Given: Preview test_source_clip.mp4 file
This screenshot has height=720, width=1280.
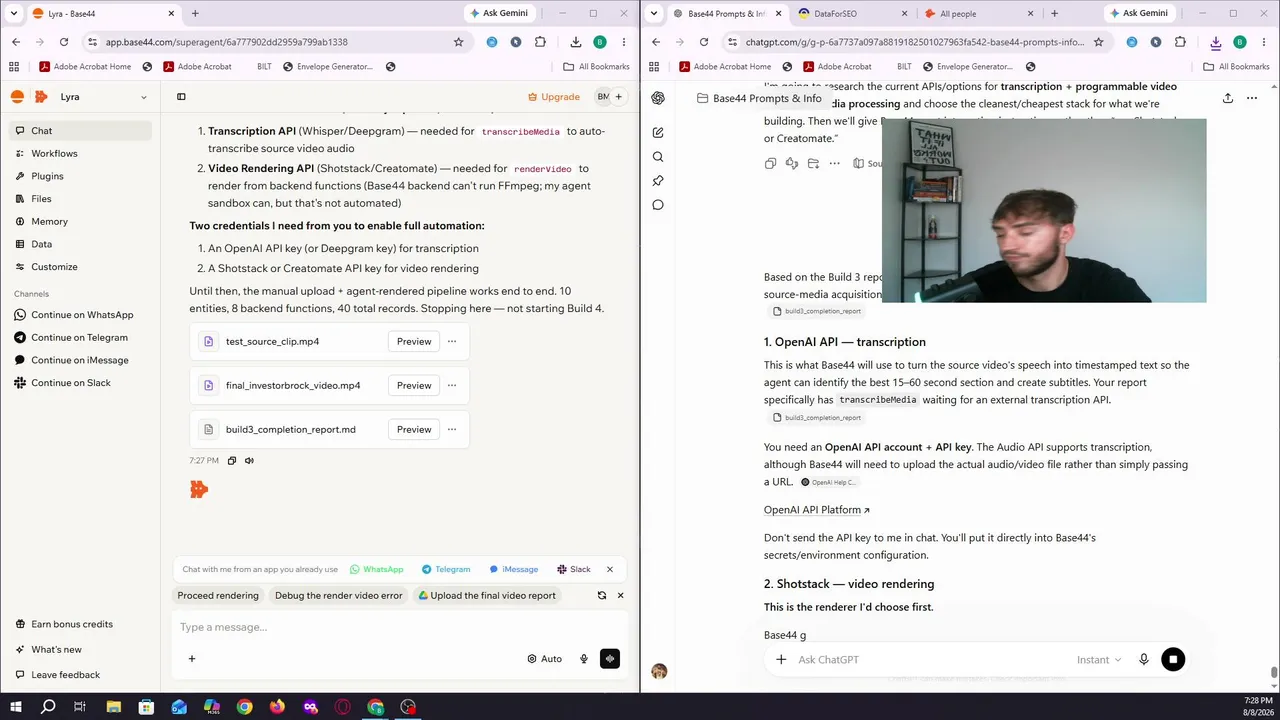Looking at the screenshot, I should tap(414, 341).
